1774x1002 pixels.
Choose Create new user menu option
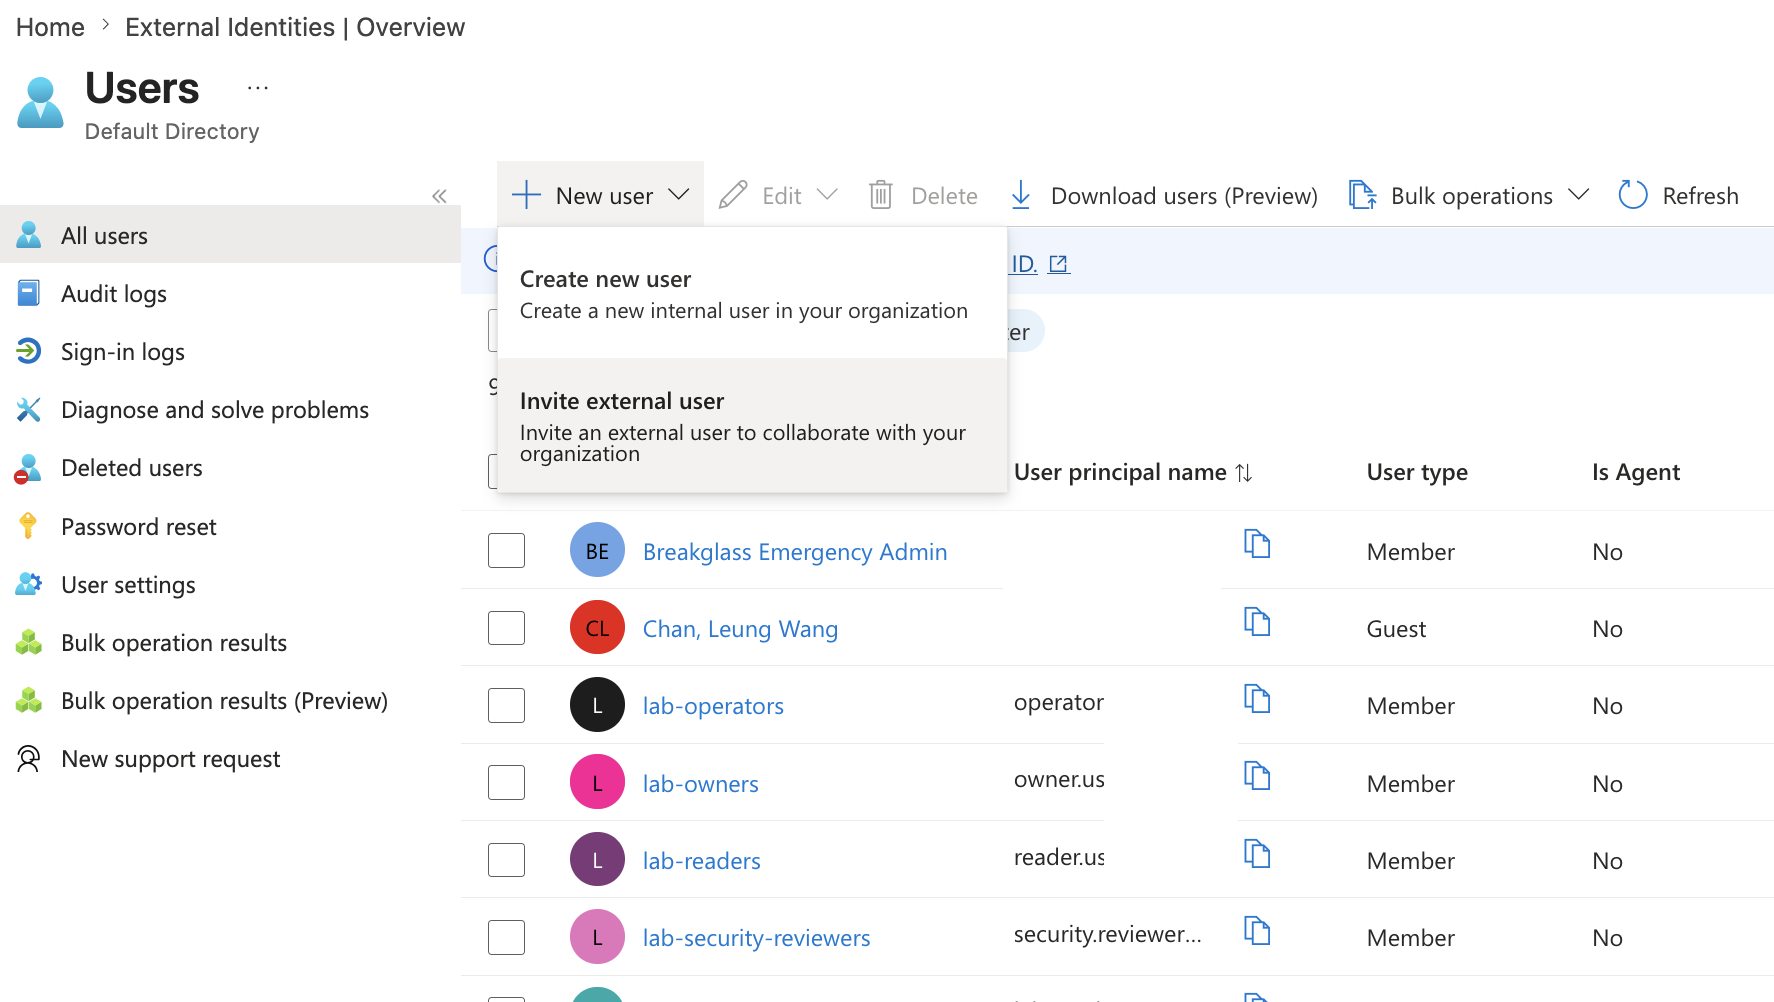click(x=752, y=294)
